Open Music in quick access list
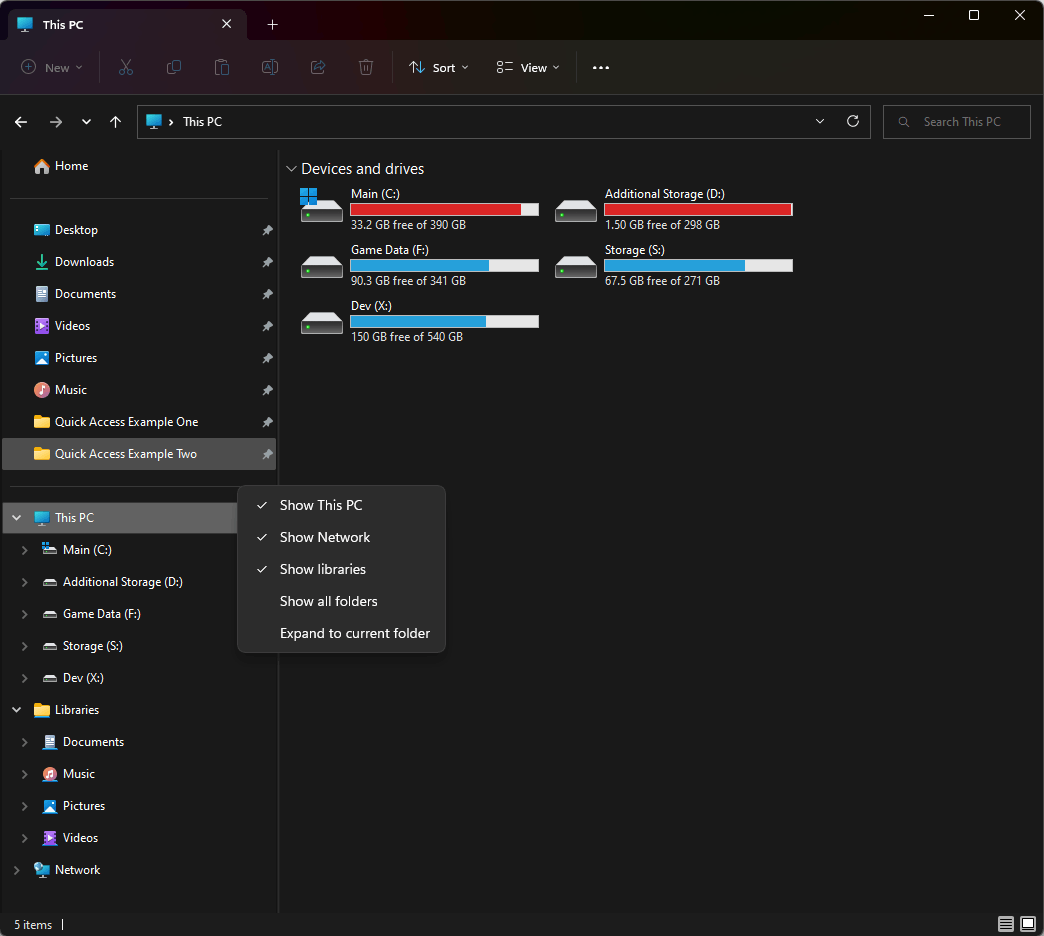The image size is (1044, 936). pyautogui.click(x=139, y=389)
